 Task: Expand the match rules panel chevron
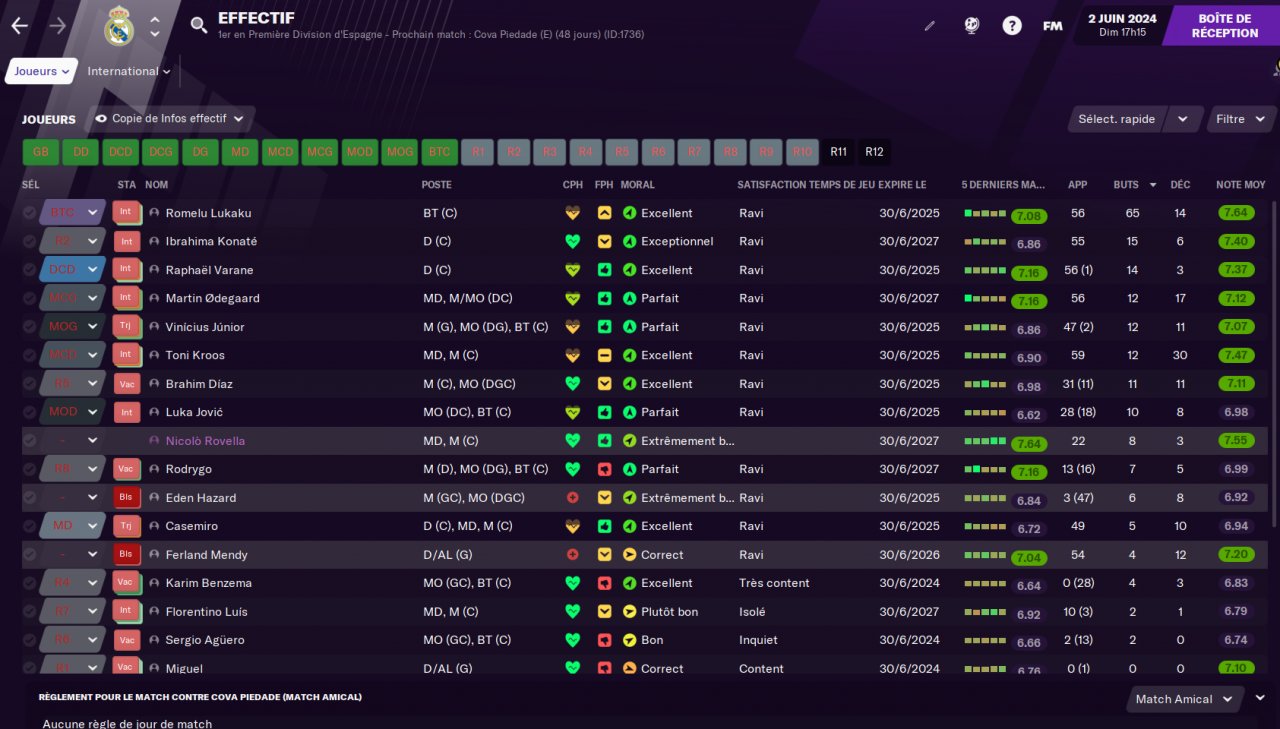point(1260,698)
